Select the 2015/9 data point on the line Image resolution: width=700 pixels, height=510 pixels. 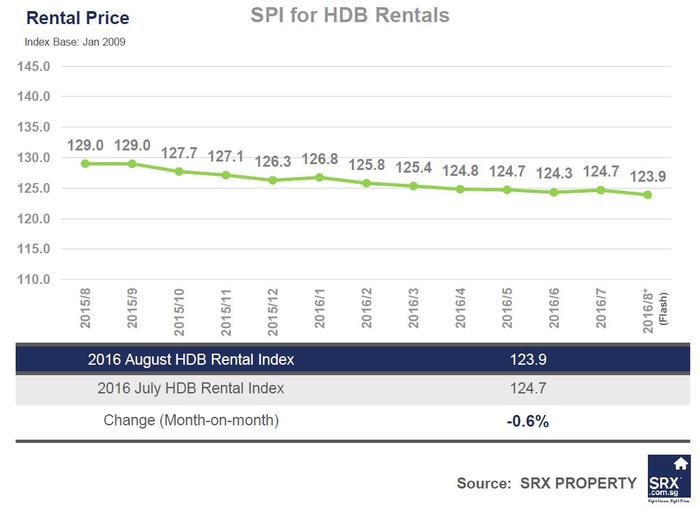pos(132,164)
